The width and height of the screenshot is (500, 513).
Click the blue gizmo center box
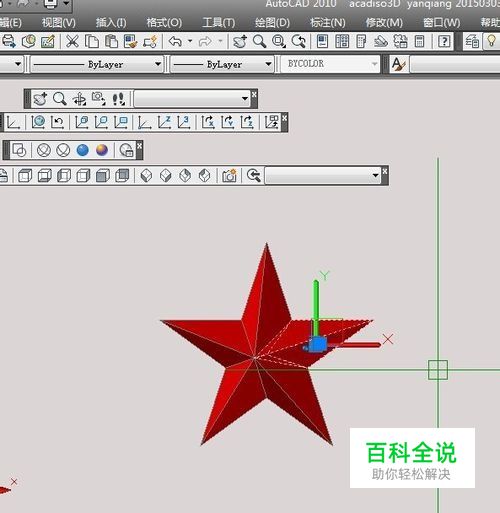[x=317, y=345]
